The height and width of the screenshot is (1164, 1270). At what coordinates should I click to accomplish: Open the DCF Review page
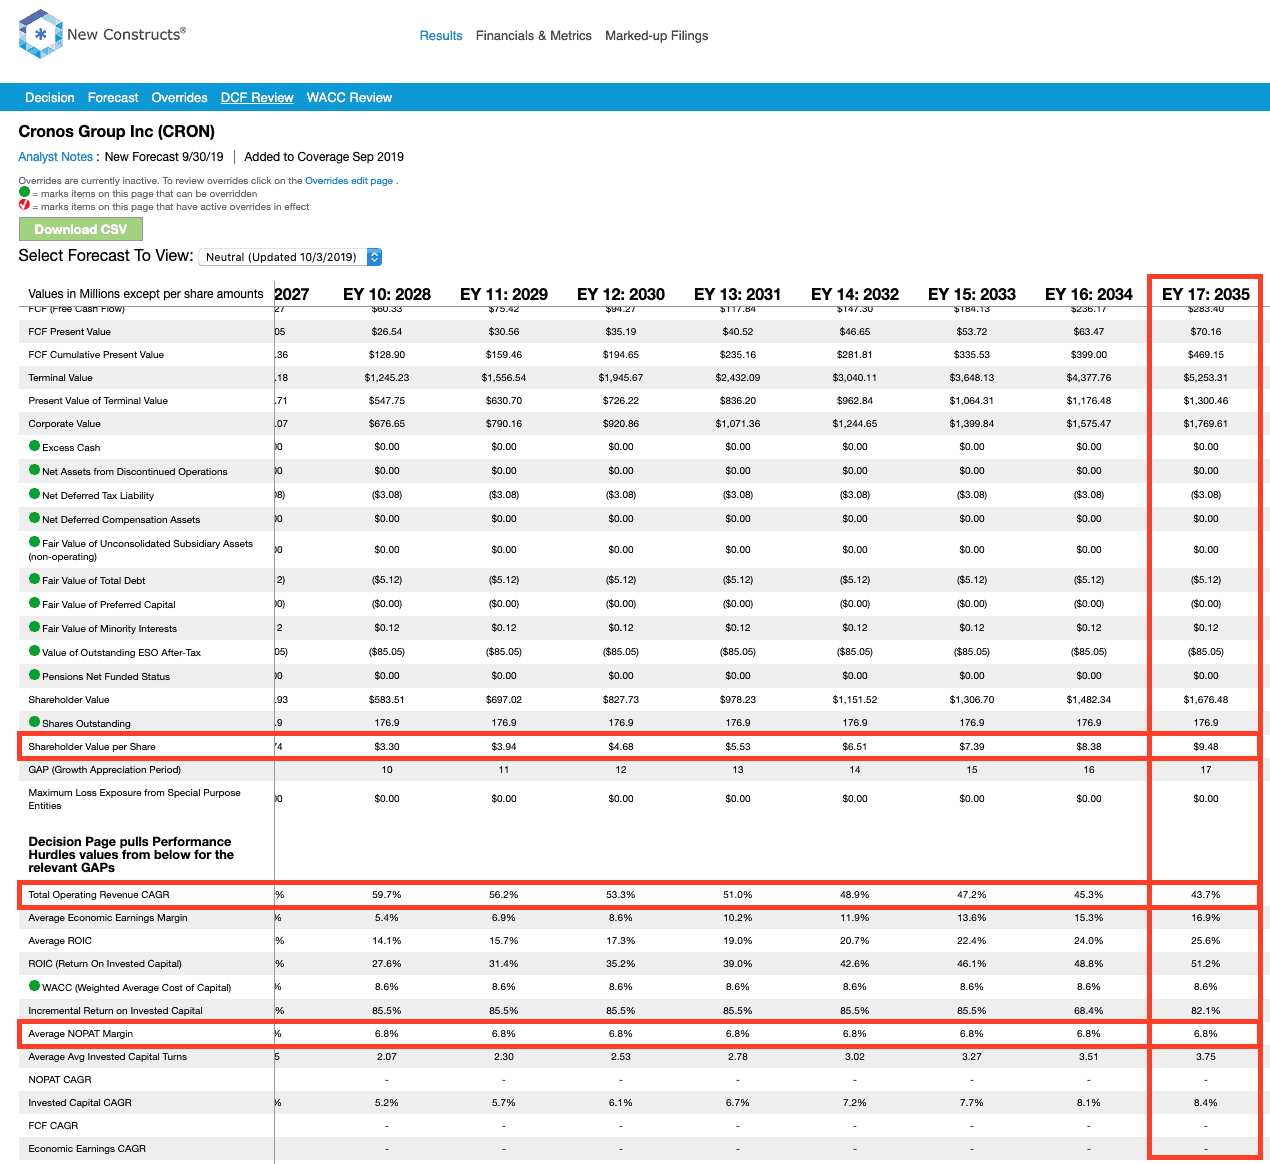(x=257, y=97)
